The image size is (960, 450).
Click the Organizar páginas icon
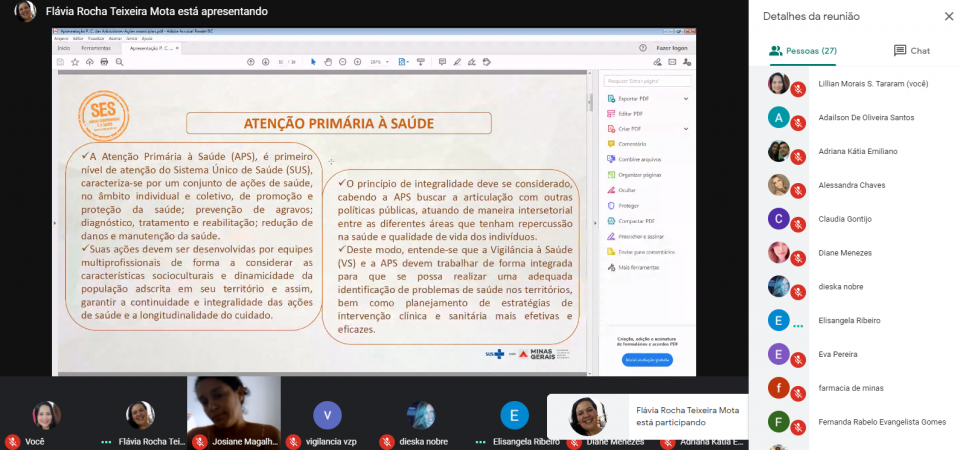coord(611,175)
